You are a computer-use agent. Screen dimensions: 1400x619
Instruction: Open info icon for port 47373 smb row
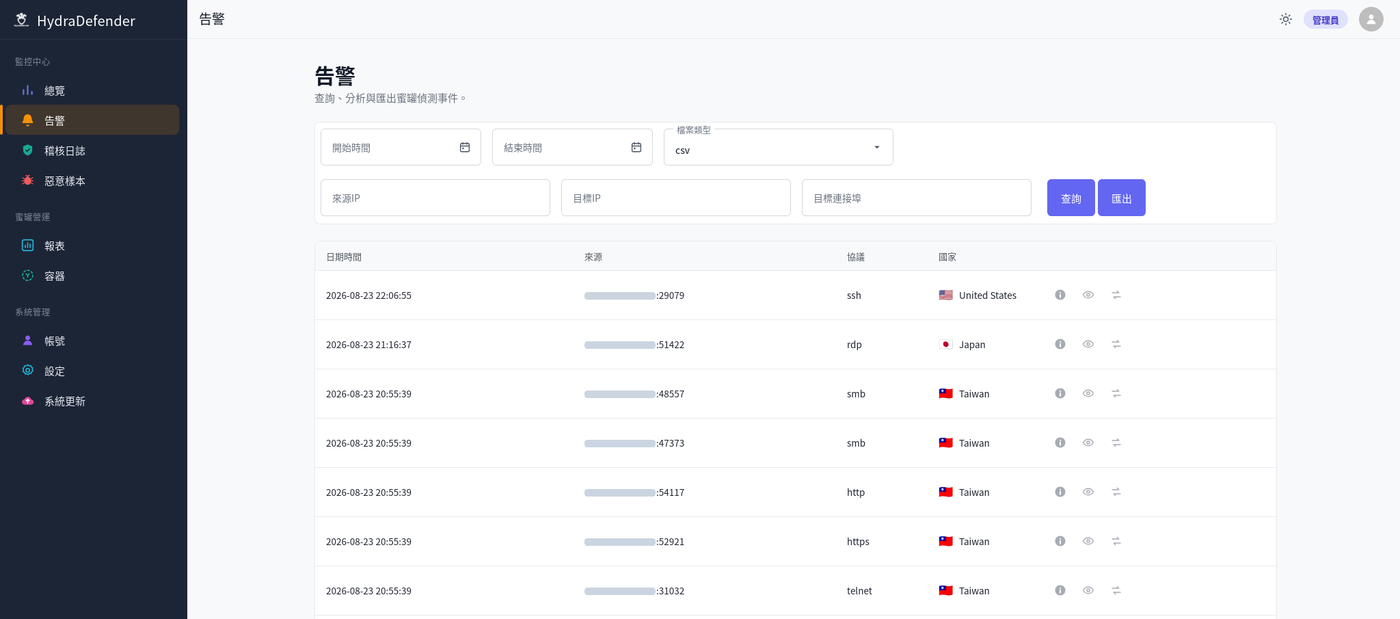click(x=1060, y=442)
